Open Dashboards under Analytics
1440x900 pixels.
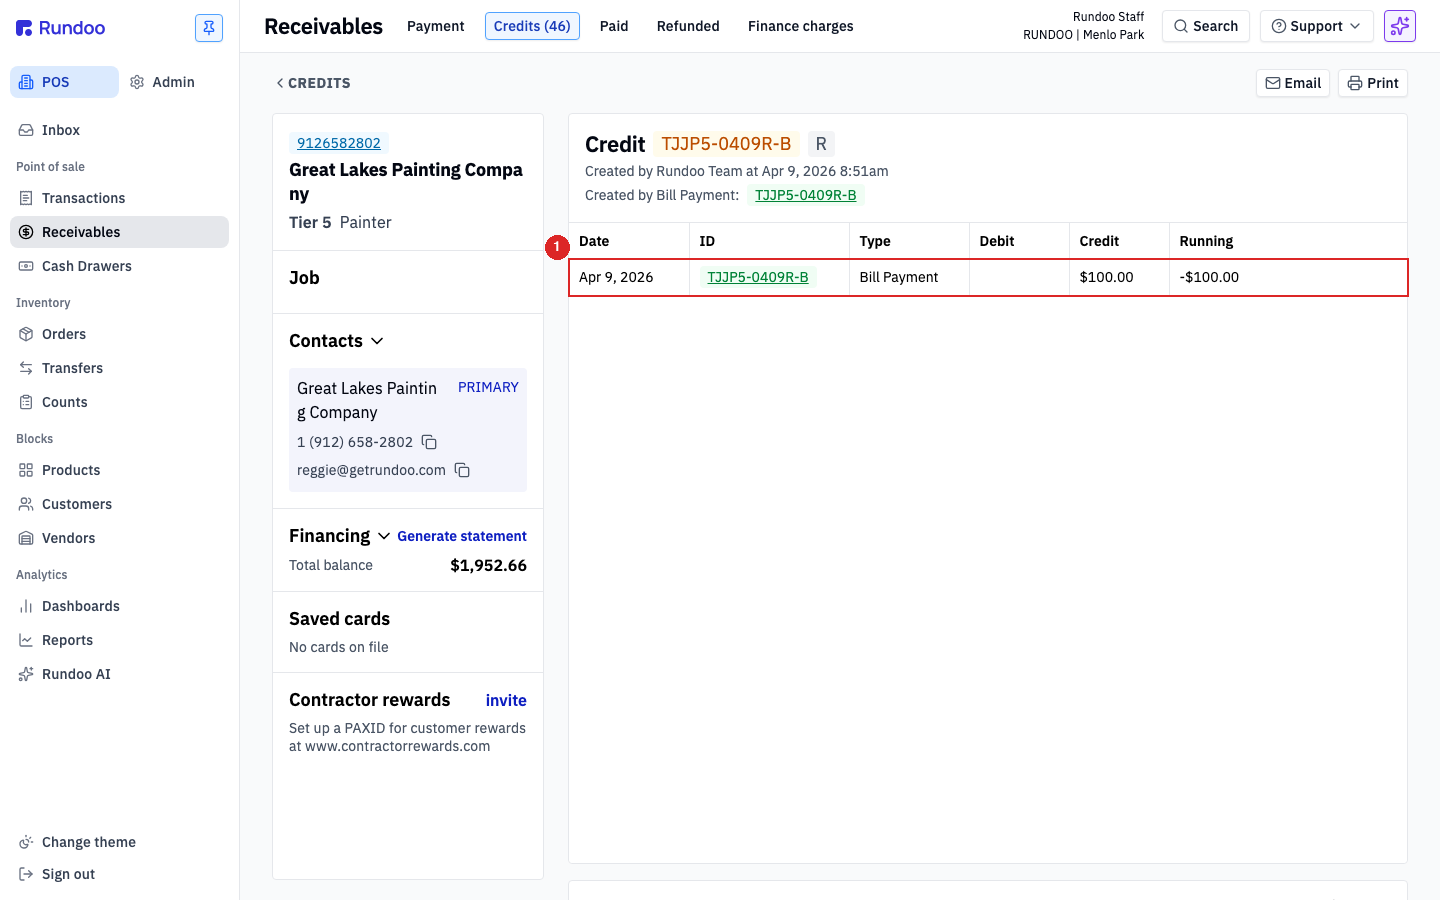pyautogui.click(x=119, y=606)
